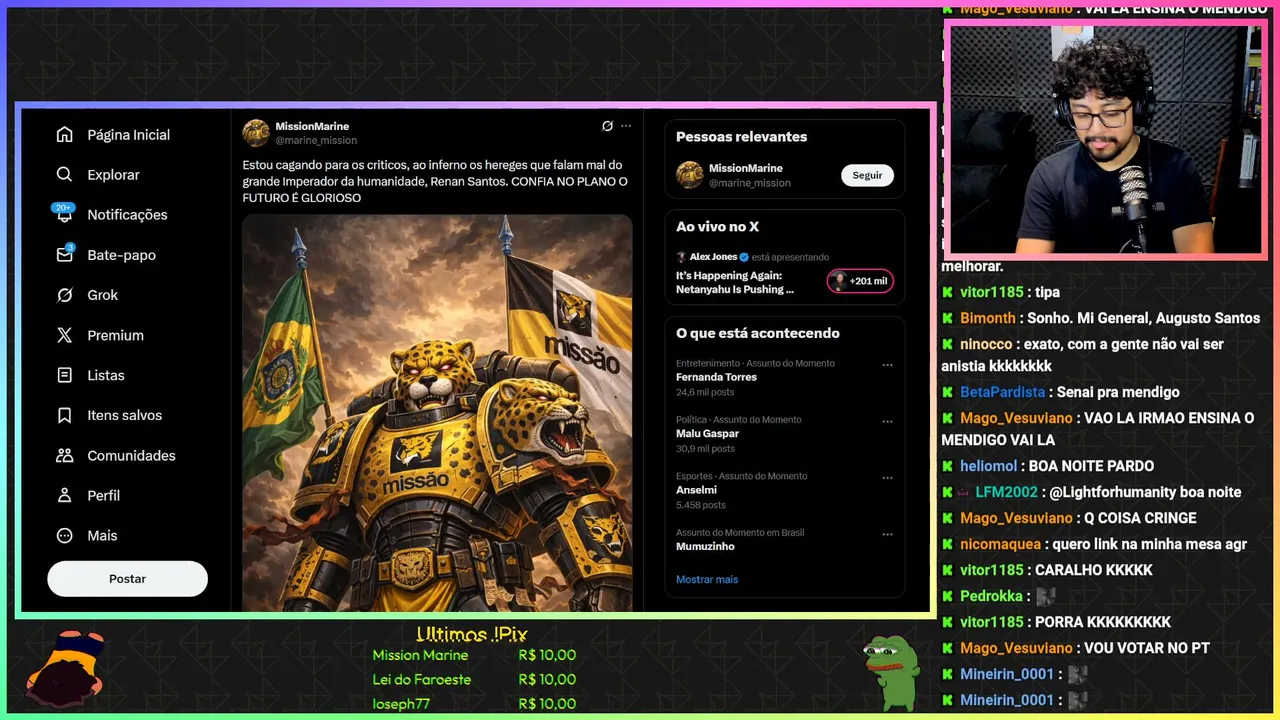Open the Listas icon

(x=65, y=375)
